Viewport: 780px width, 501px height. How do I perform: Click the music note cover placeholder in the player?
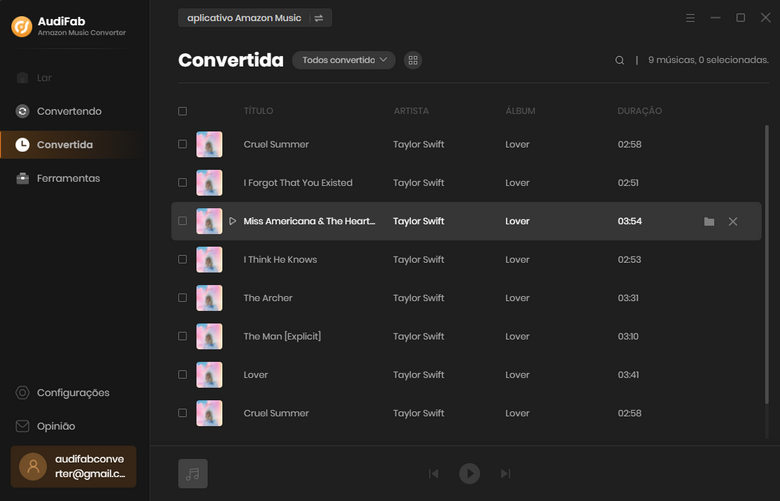click(193, 473)
